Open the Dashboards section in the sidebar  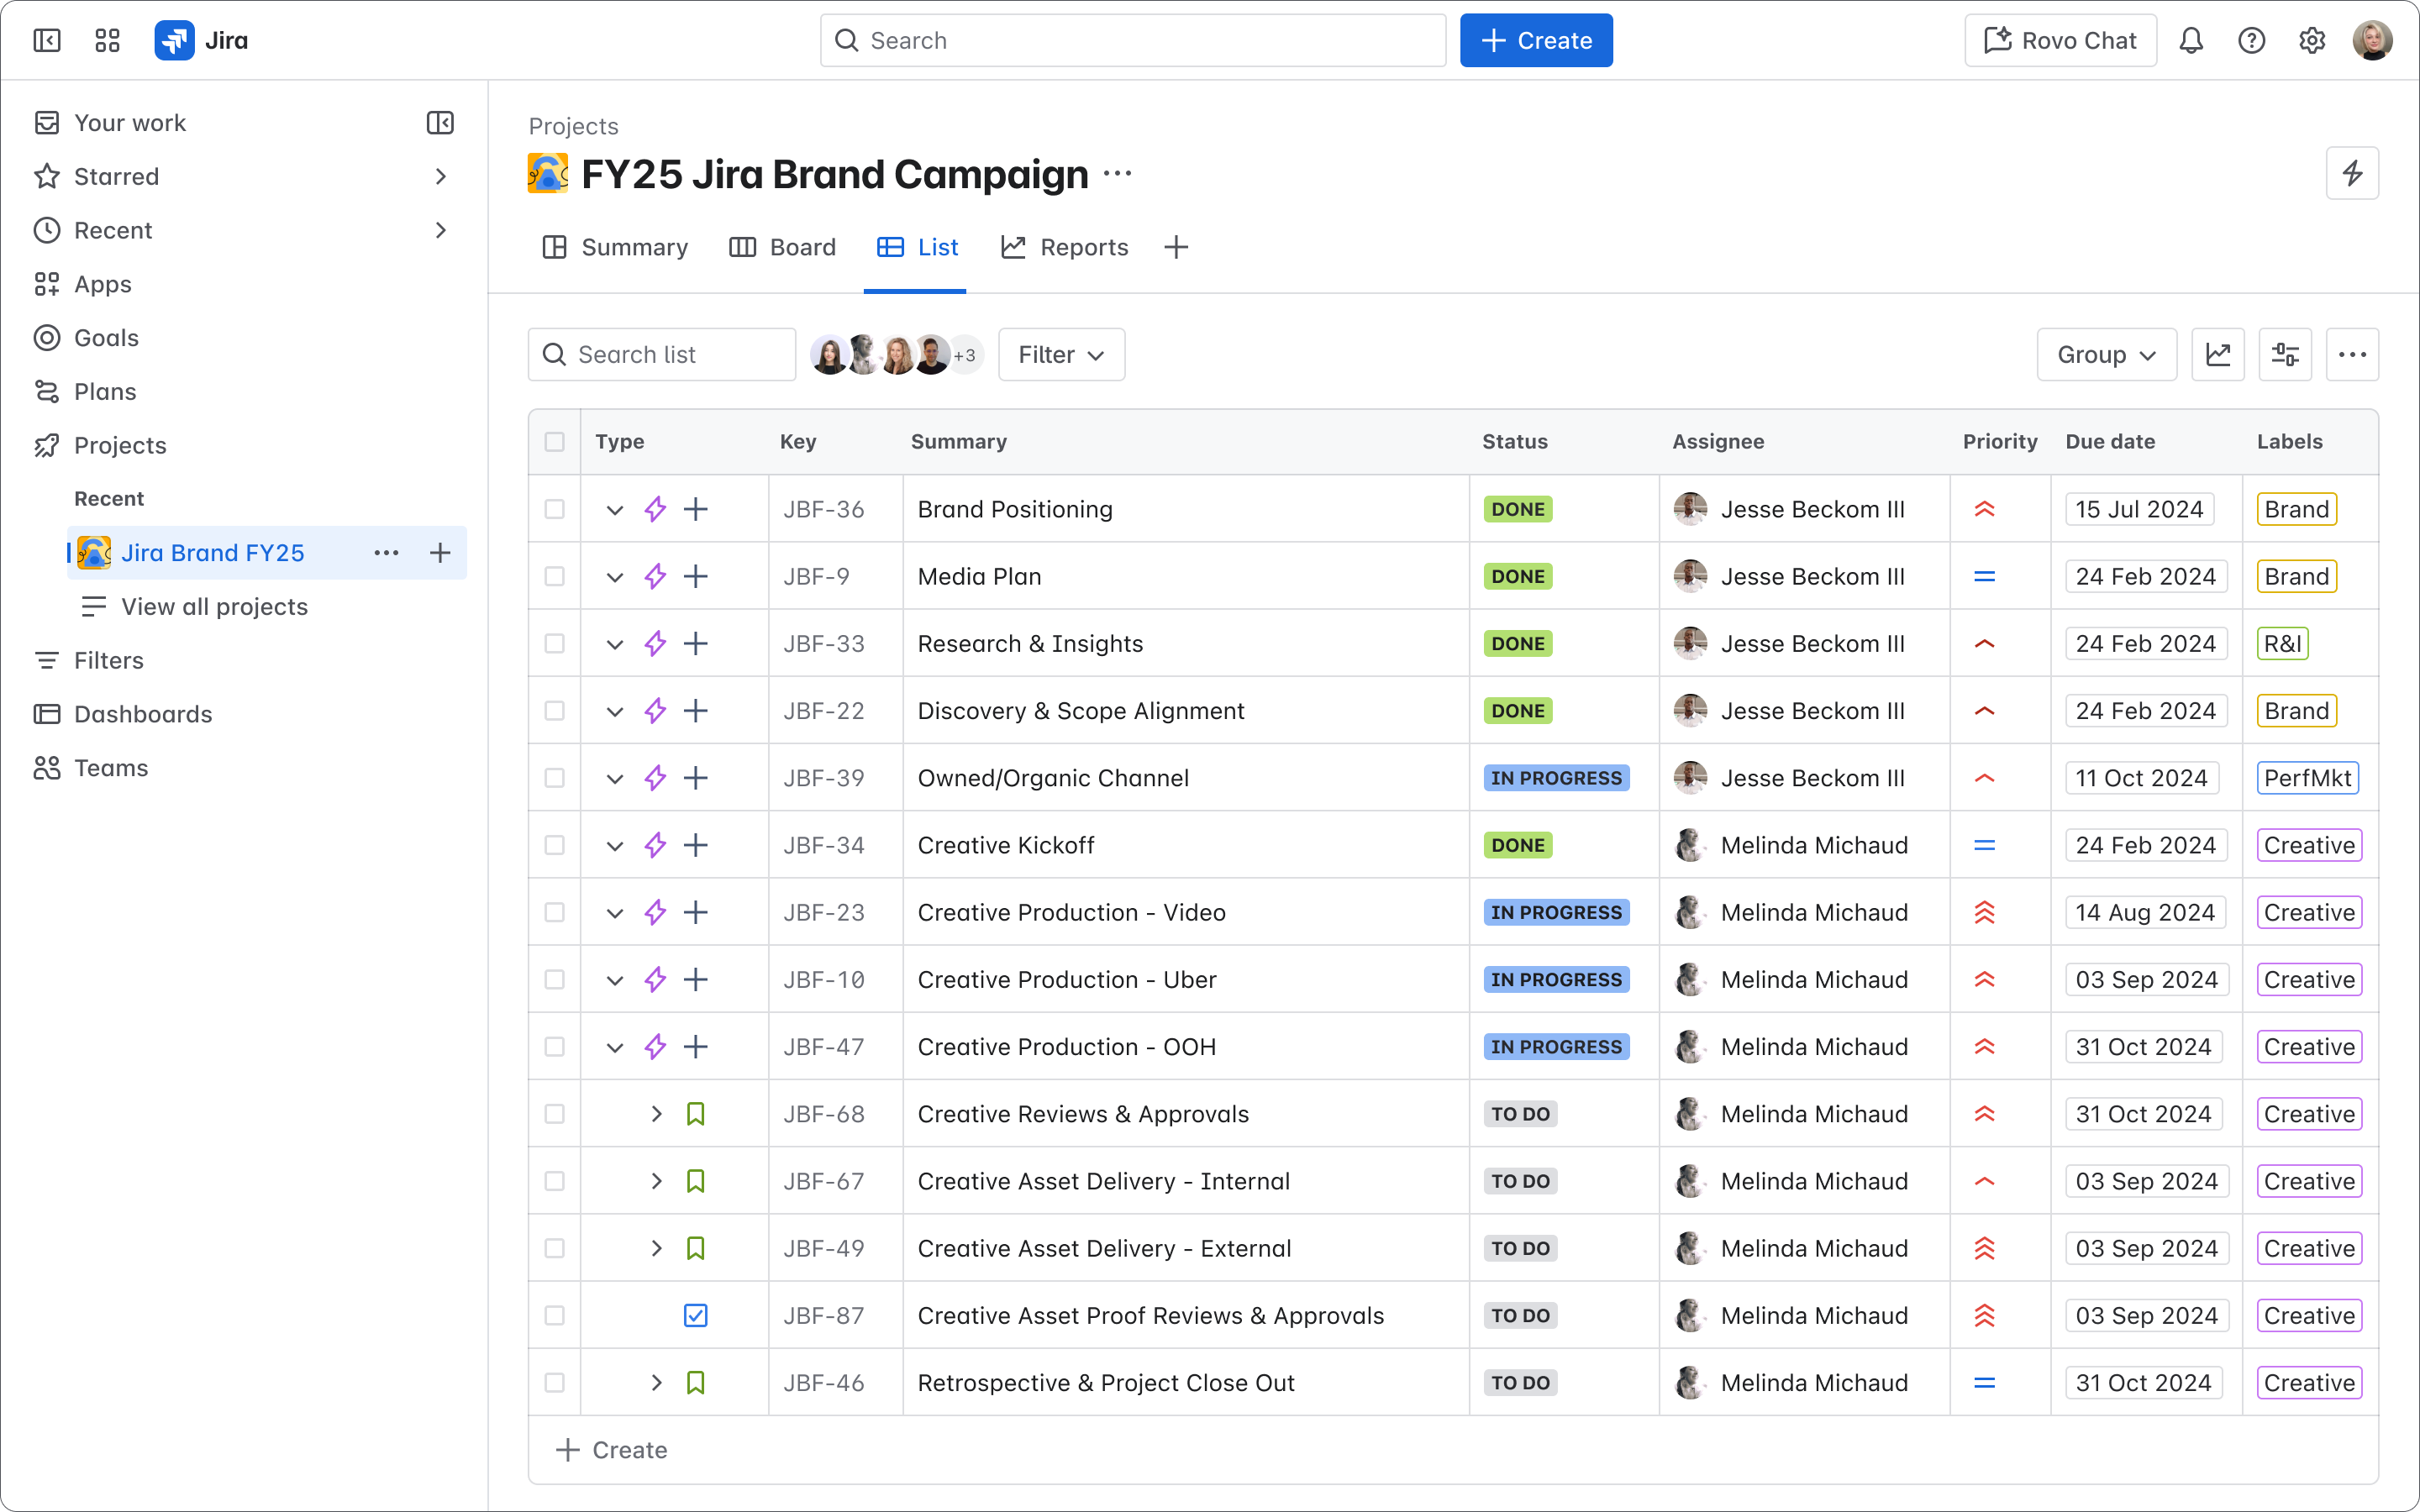point(142,714)
